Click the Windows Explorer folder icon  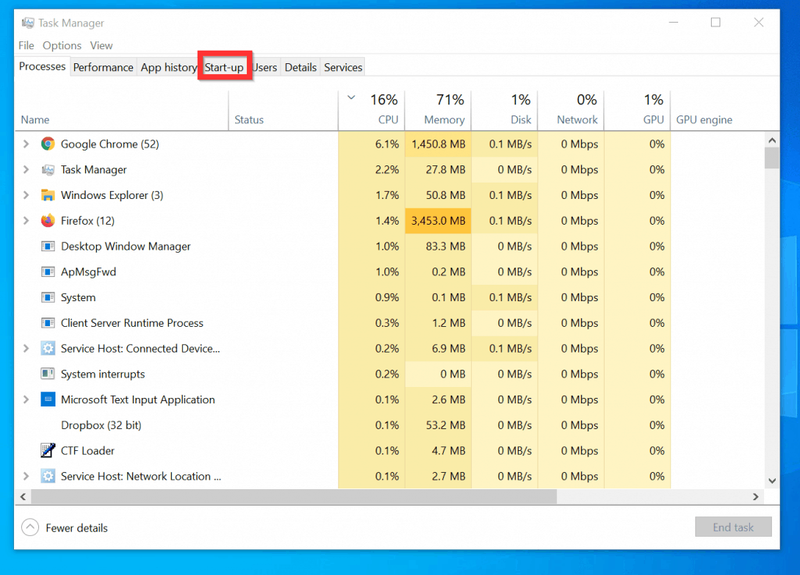(48, 195)
